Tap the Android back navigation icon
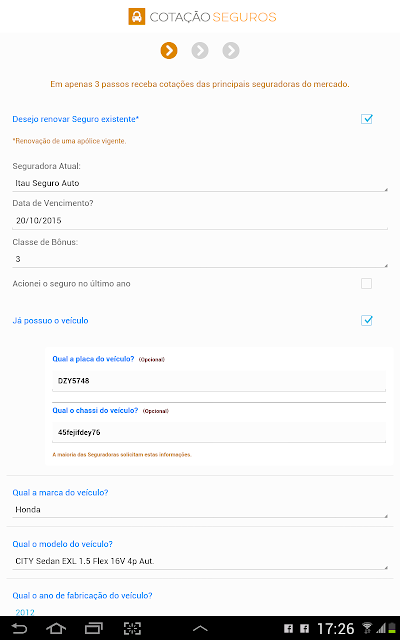This screenshot has height=640, width=400. (x=19, y=628)
